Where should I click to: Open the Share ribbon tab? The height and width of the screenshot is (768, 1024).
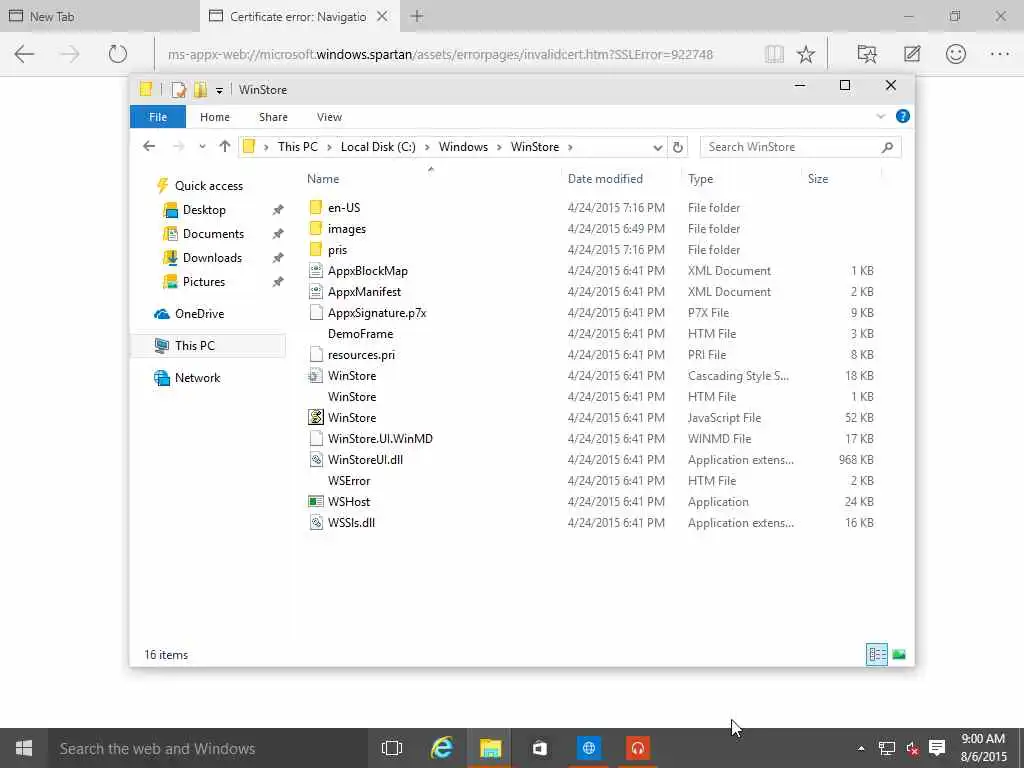coord(273,117)
